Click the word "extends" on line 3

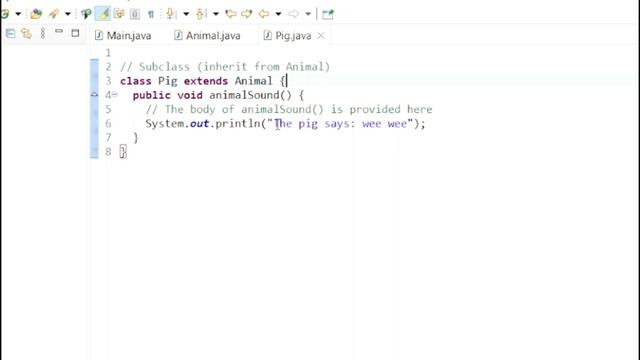(x=206, y=81)
